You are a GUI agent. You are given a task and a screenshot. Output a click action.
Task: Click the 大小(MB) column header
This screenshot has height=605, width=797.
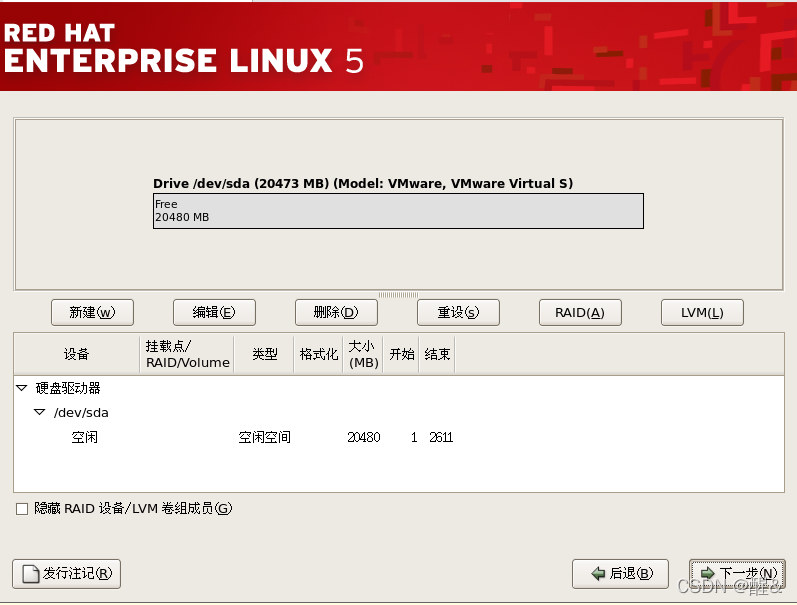(x=363, y=354)
